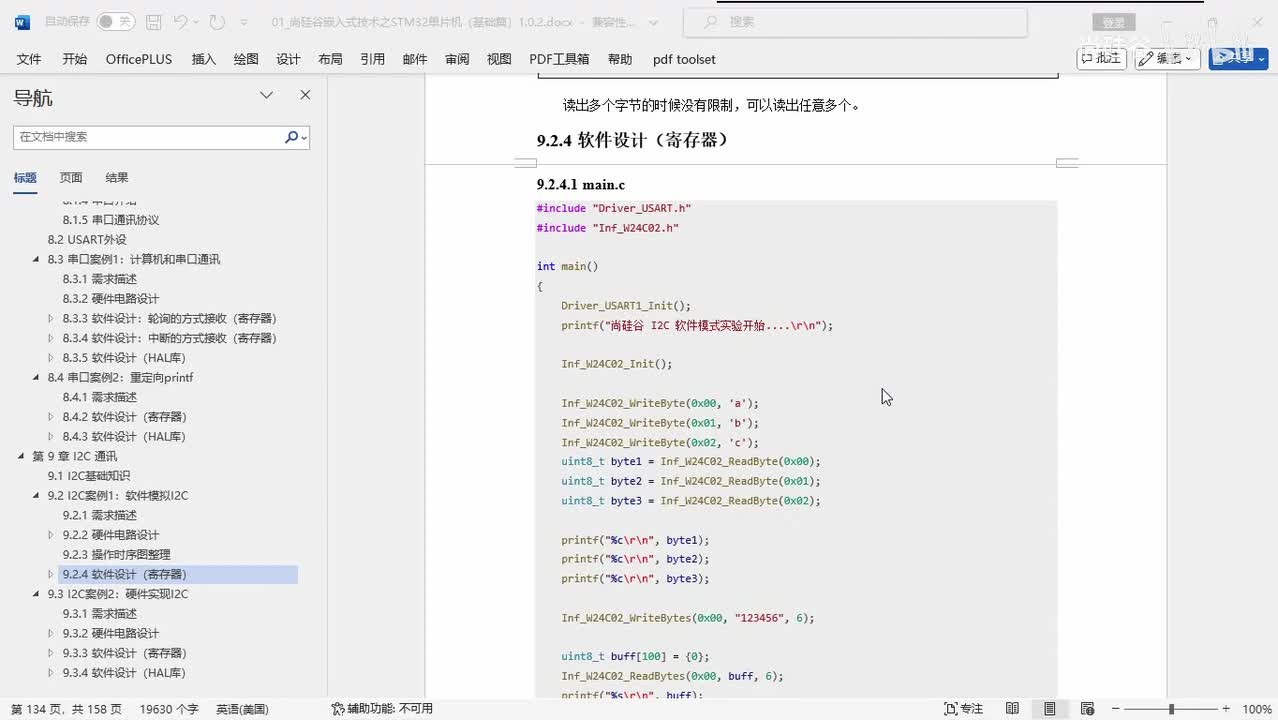Open the 审阅 ribbon tab

pyautogui.click(x=457, y=59)
